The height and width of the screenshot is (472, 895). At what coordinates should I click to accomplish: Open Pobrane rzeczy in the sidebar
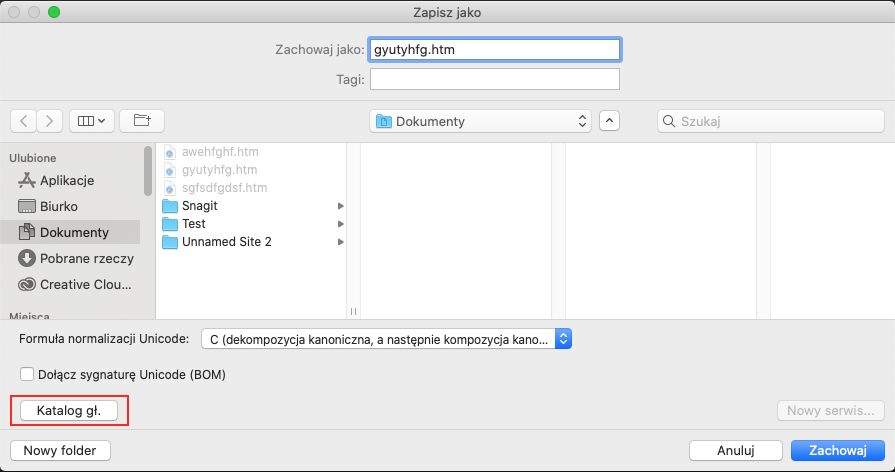click(x=86, y=258)
